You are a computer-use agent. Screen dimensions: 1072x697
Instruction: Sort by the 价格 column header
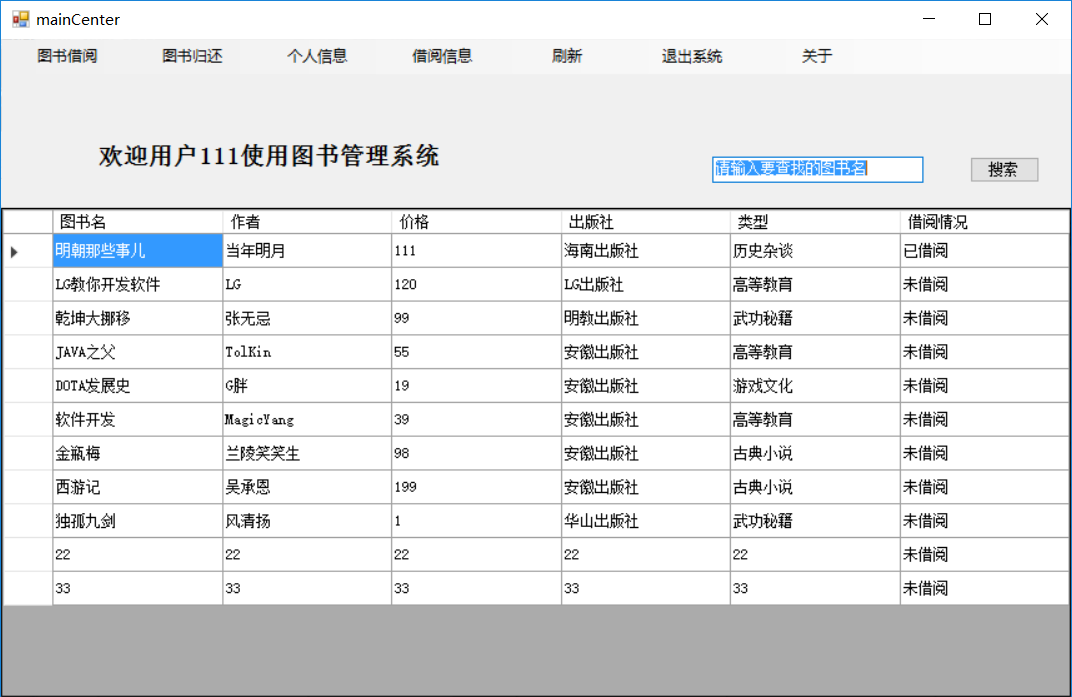coord(477,222)
